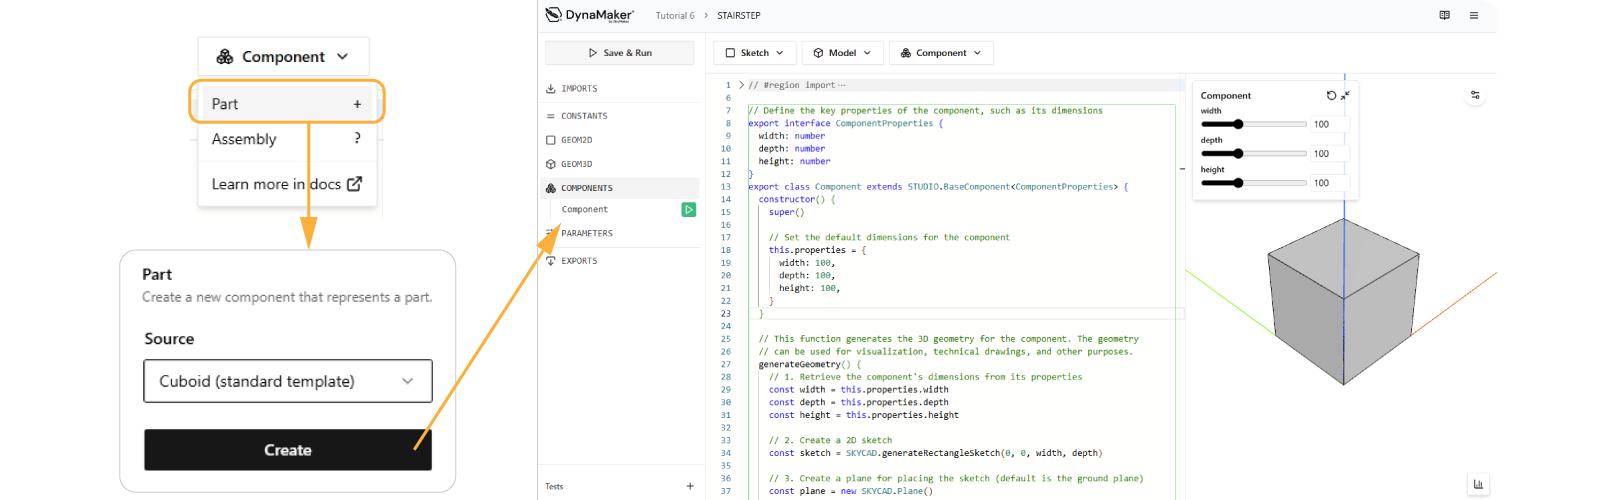Click the DynaMaker logo
The width and height of the screenshot is (1600, 500).
coord(589,15)
